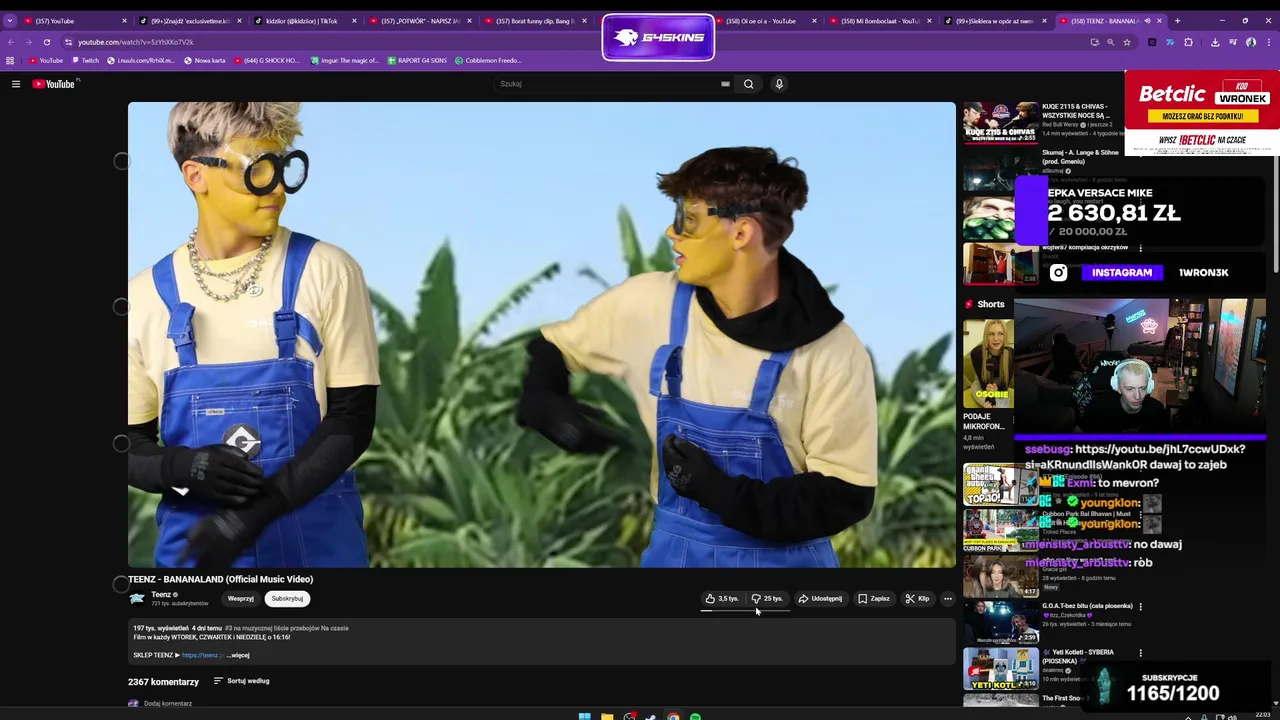Open KUQE 2115 & CHIVAS video thumbnail
The width and height of the screenshot is (1280, 720).
tap(1000, 122)
